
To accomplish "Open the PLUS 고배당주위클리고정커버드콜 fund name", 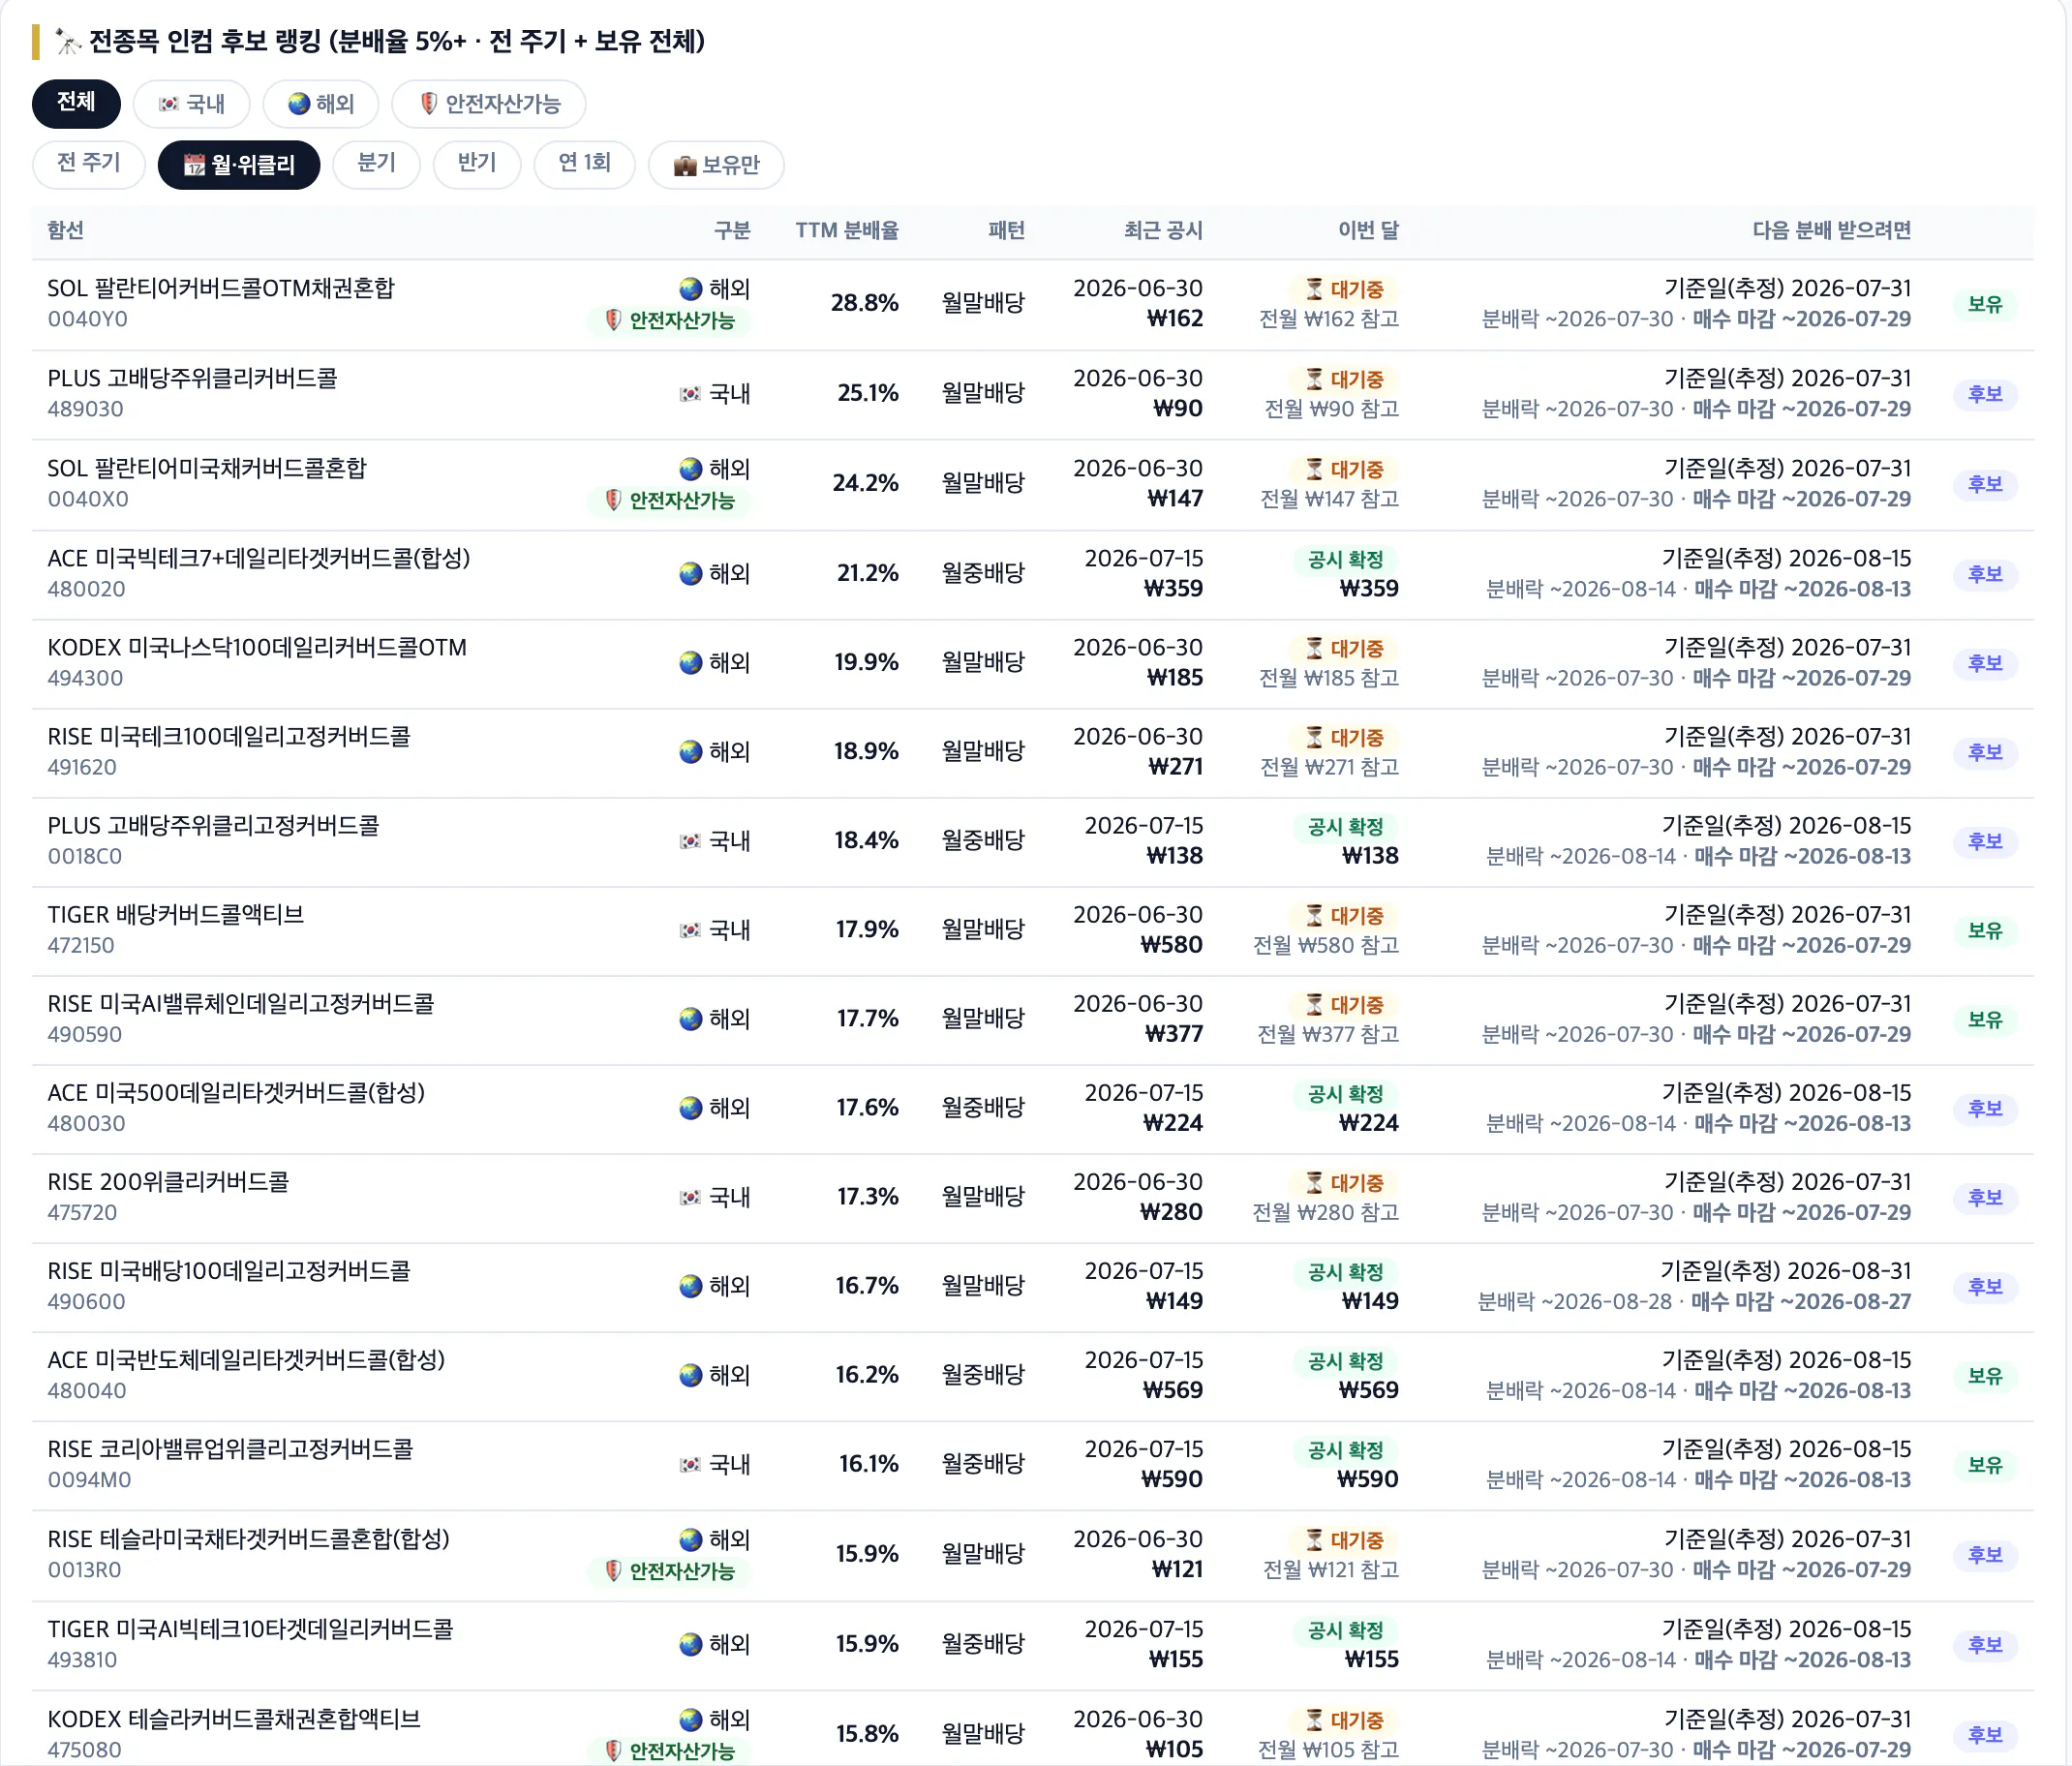I will 213,825.
